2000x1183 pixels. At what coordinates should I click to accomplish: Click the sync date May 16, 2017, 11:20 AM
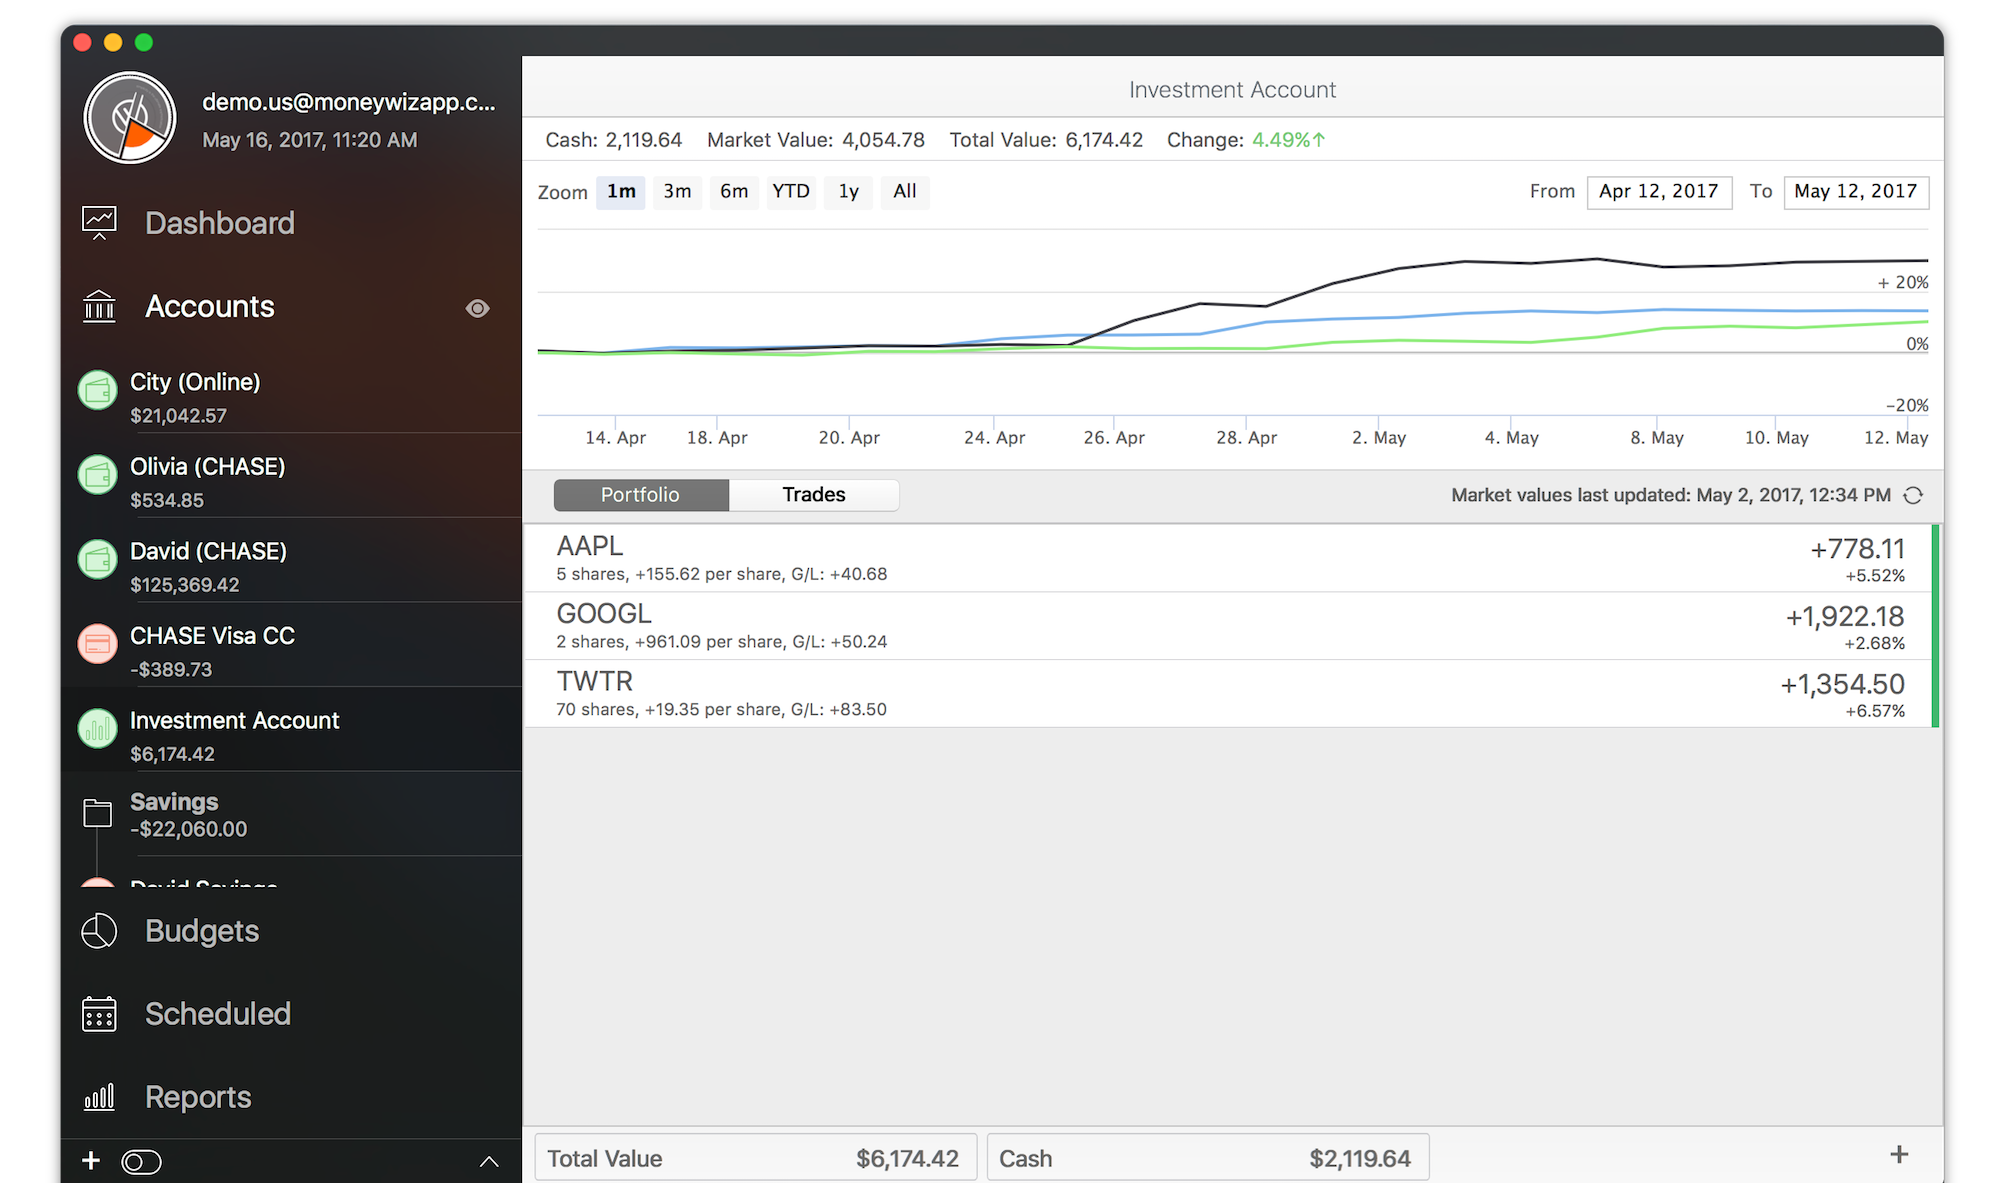click(310, 140)
